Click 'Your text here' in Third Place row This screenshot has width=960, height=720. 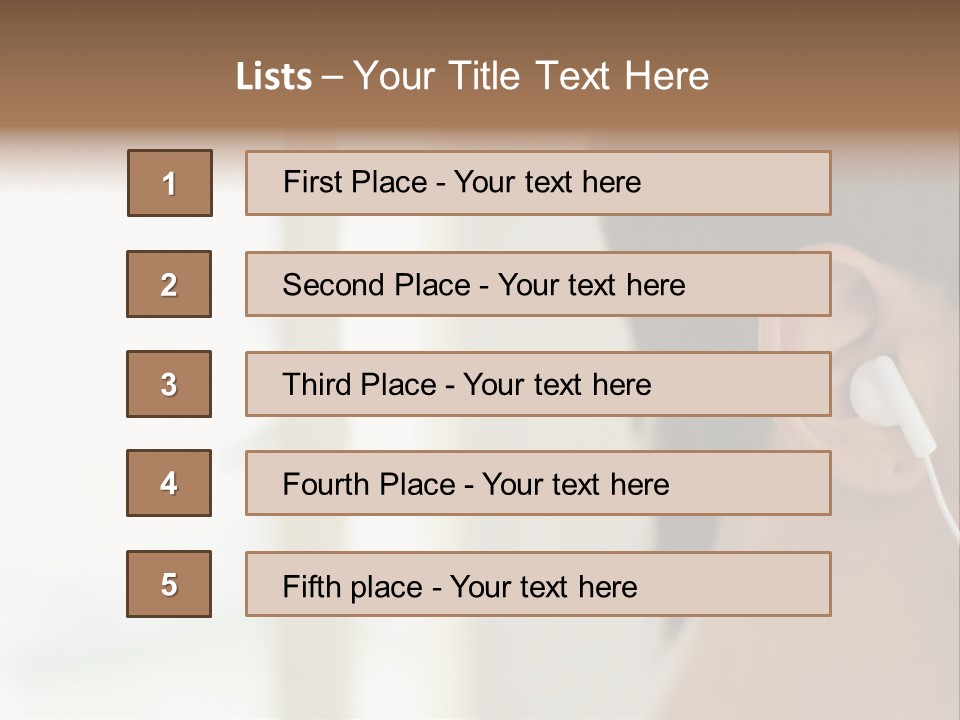click(x=558, y=385)
